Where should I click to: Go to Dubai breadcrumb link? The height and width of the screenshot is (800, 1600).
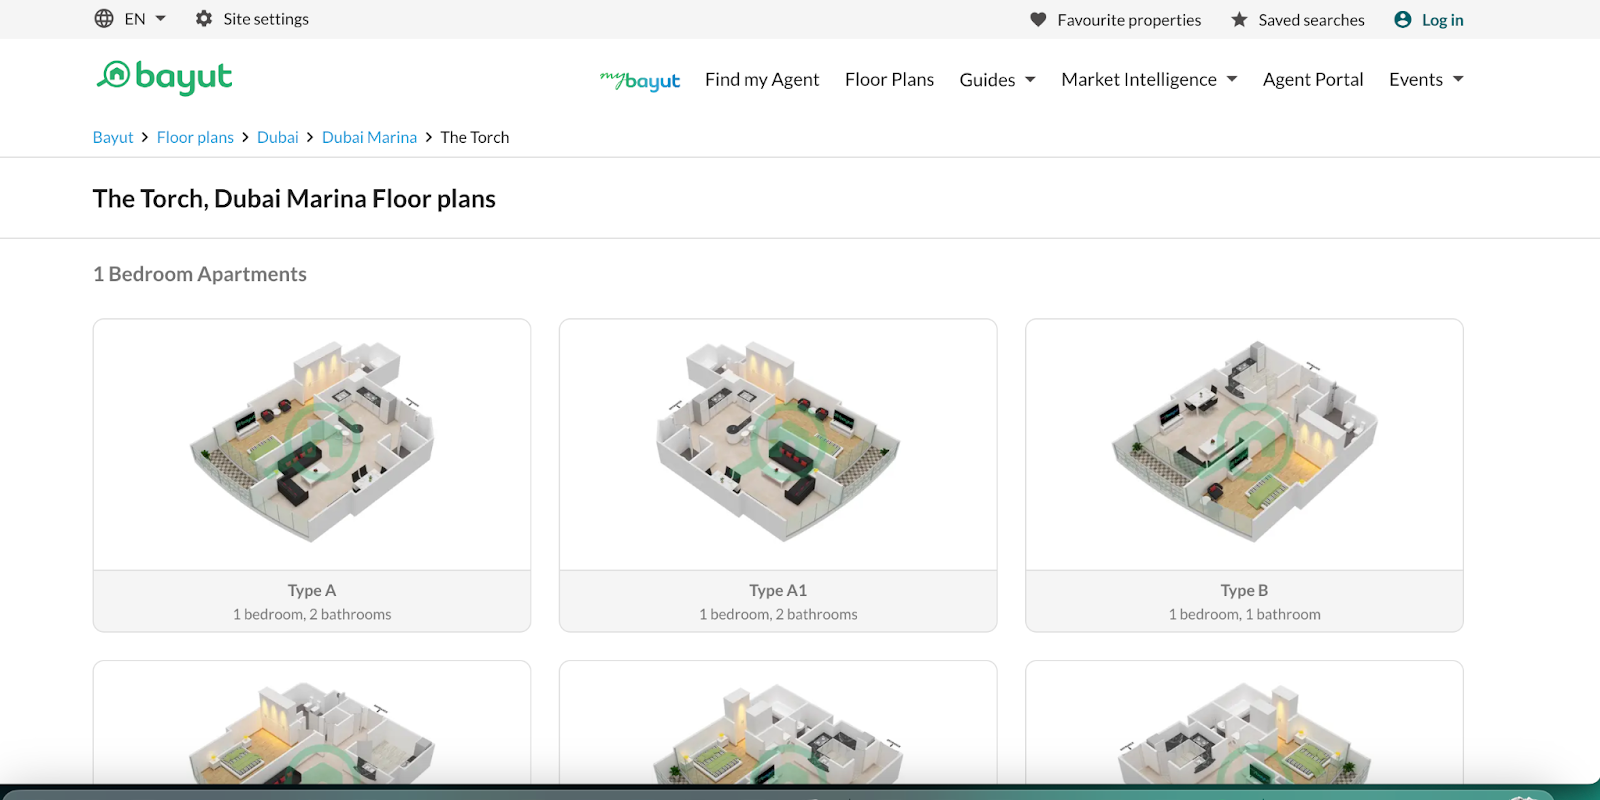(x=278, y=137)
